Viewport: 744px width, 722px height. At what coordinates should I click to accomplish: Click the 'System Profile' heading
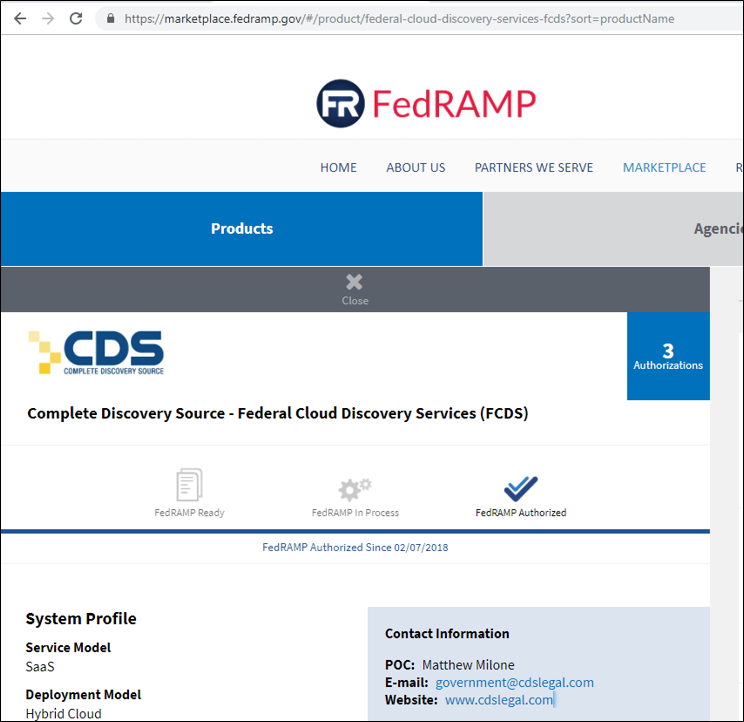81,619
